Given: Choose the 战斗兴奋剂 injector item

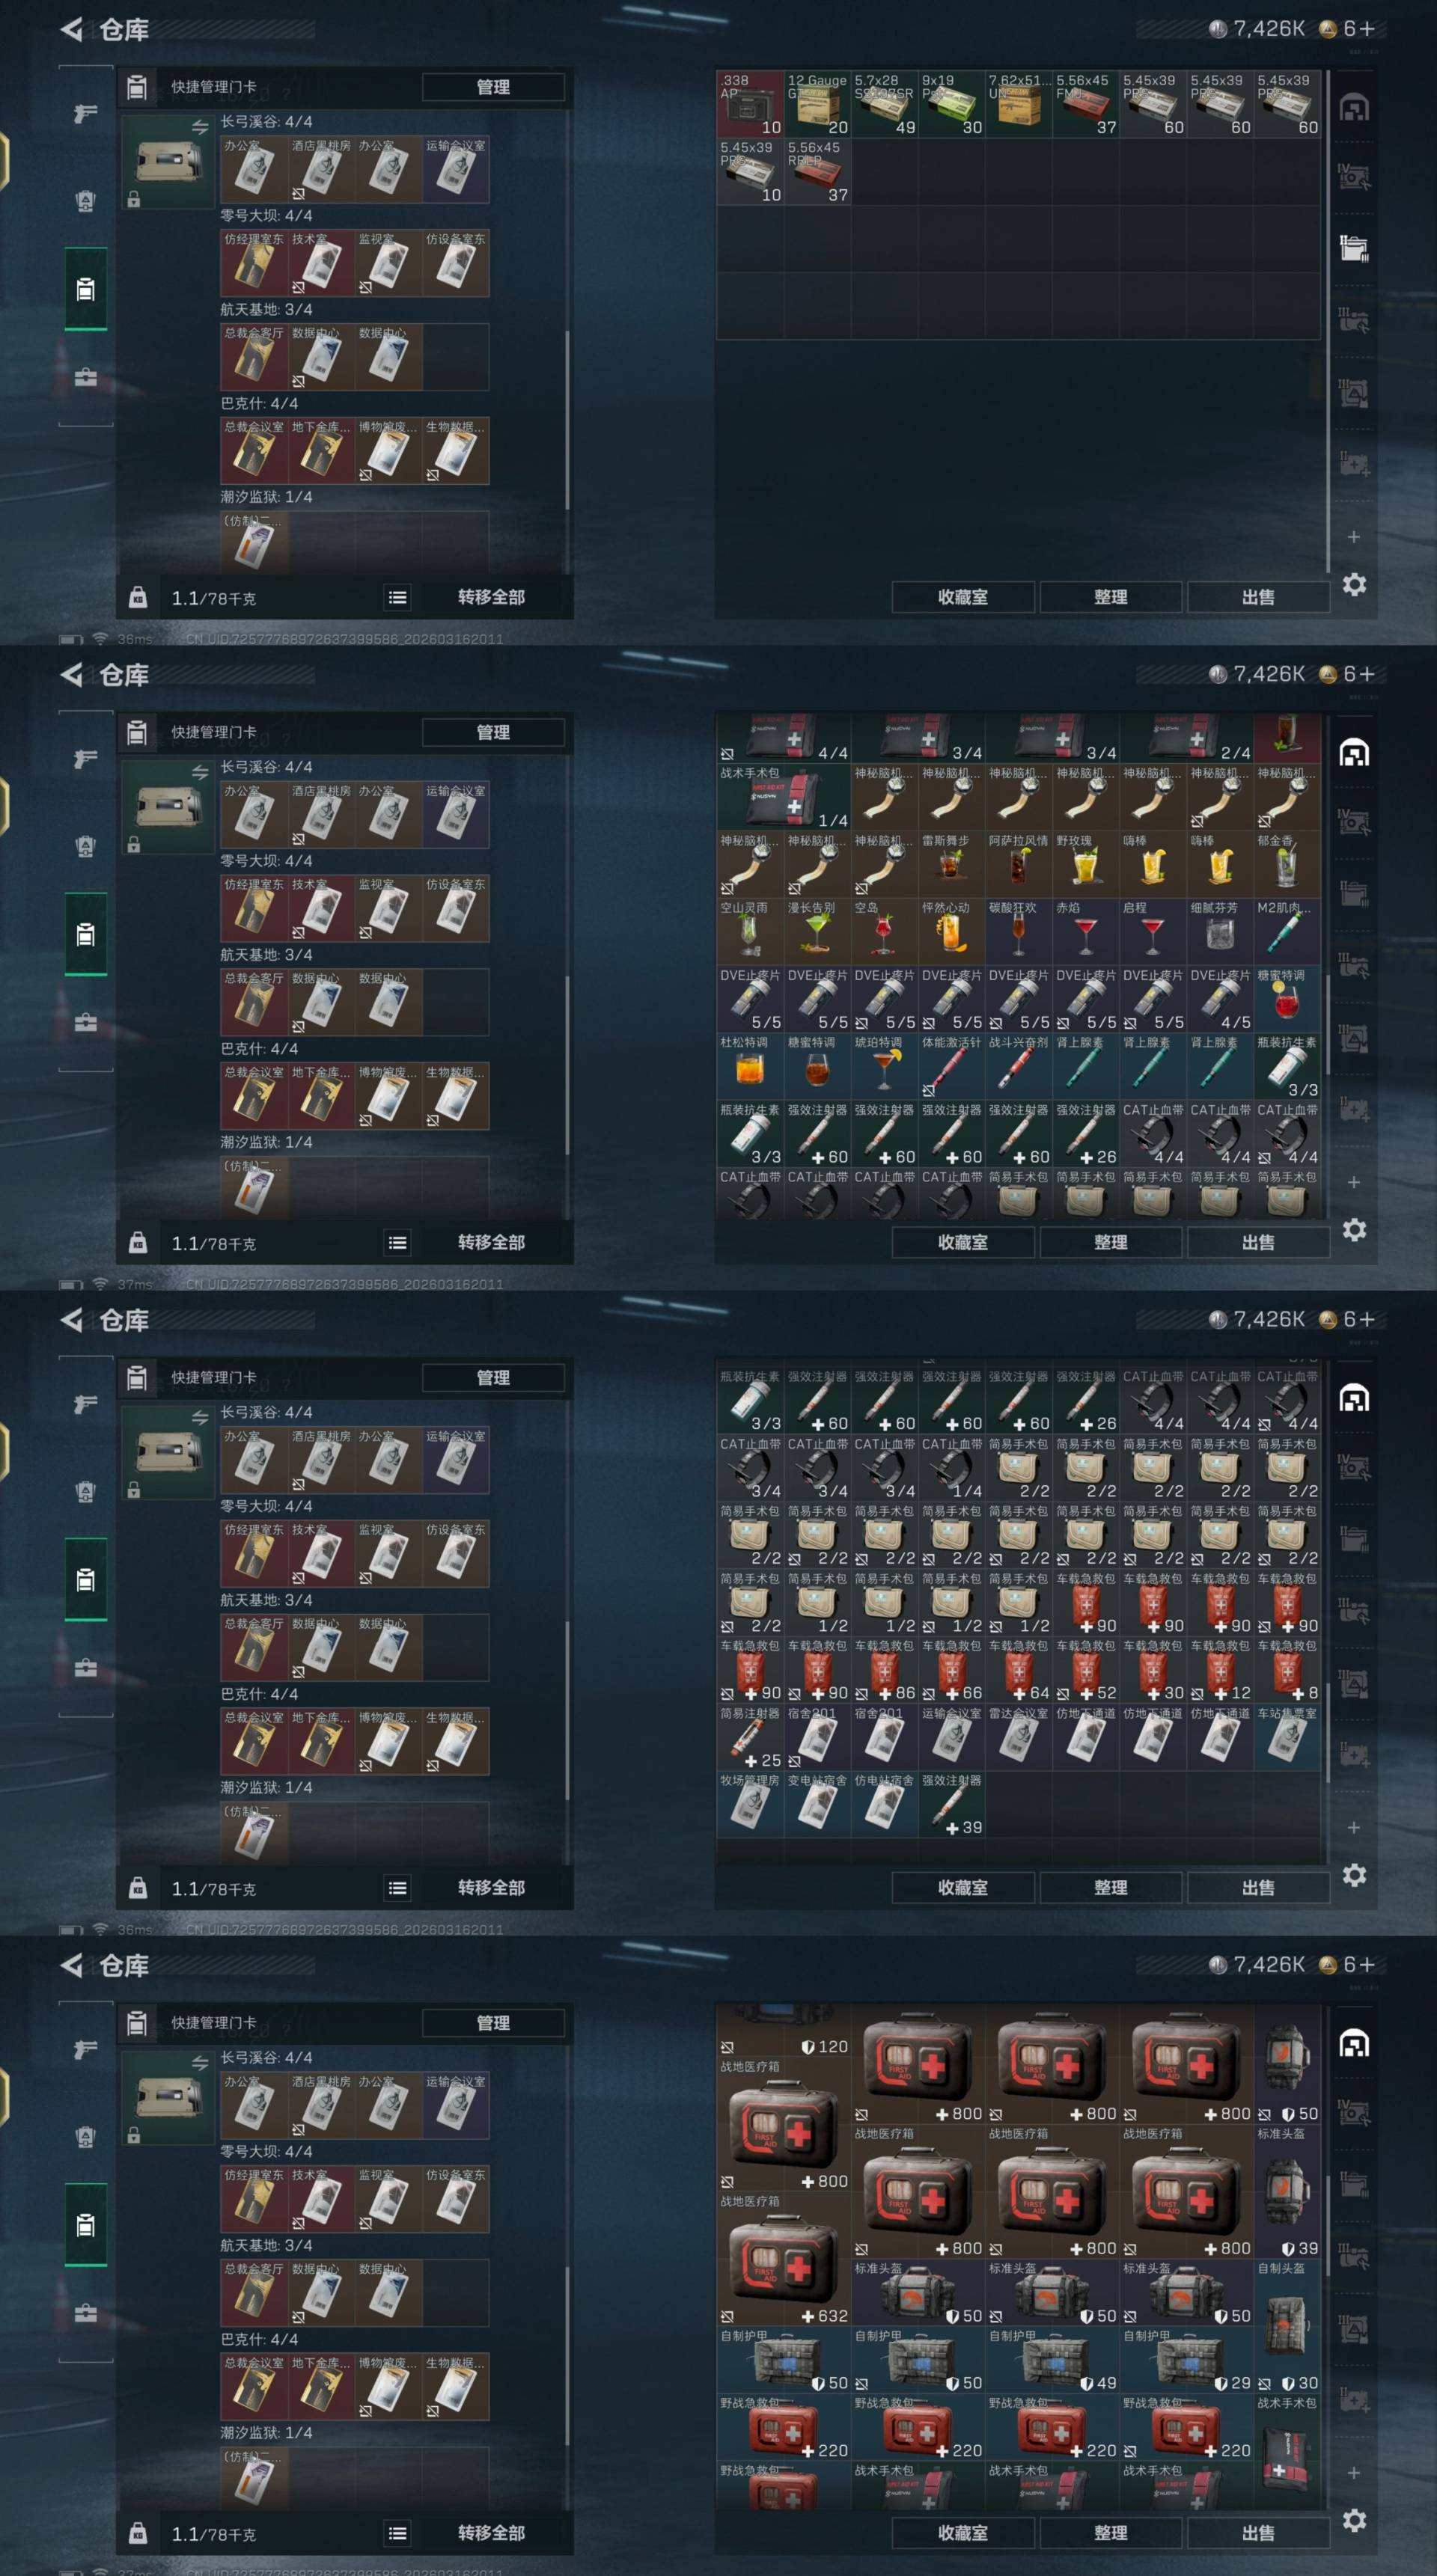Looking at the screenshot, I should point(1018,1066).
